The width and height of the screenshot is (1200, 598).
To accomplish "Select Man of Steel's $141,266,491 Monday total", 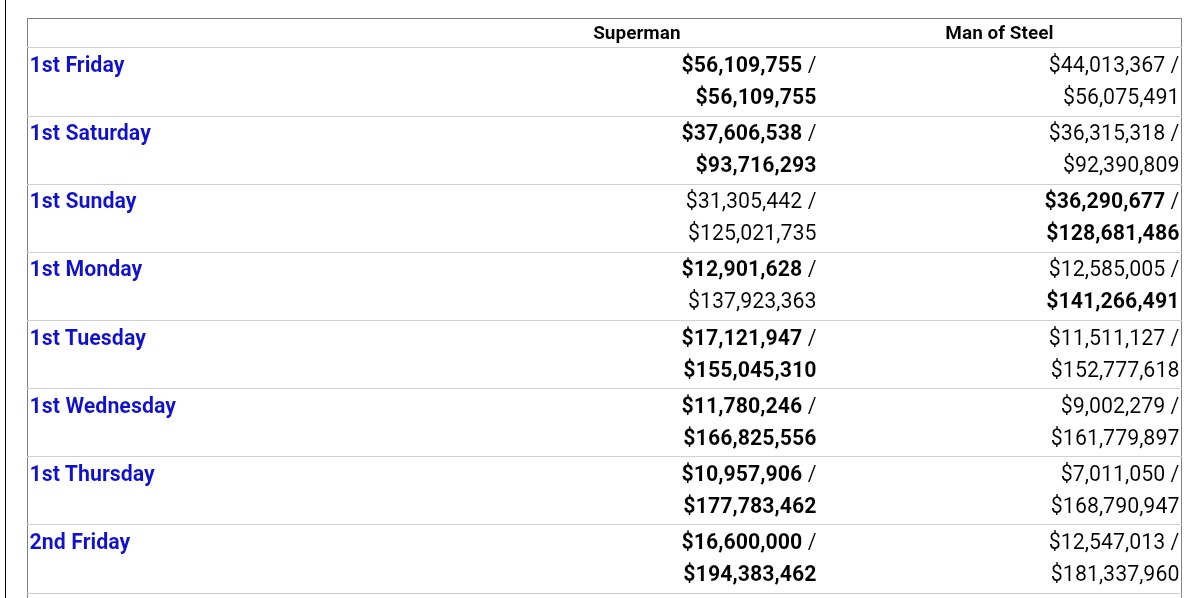I will 1113,301.
